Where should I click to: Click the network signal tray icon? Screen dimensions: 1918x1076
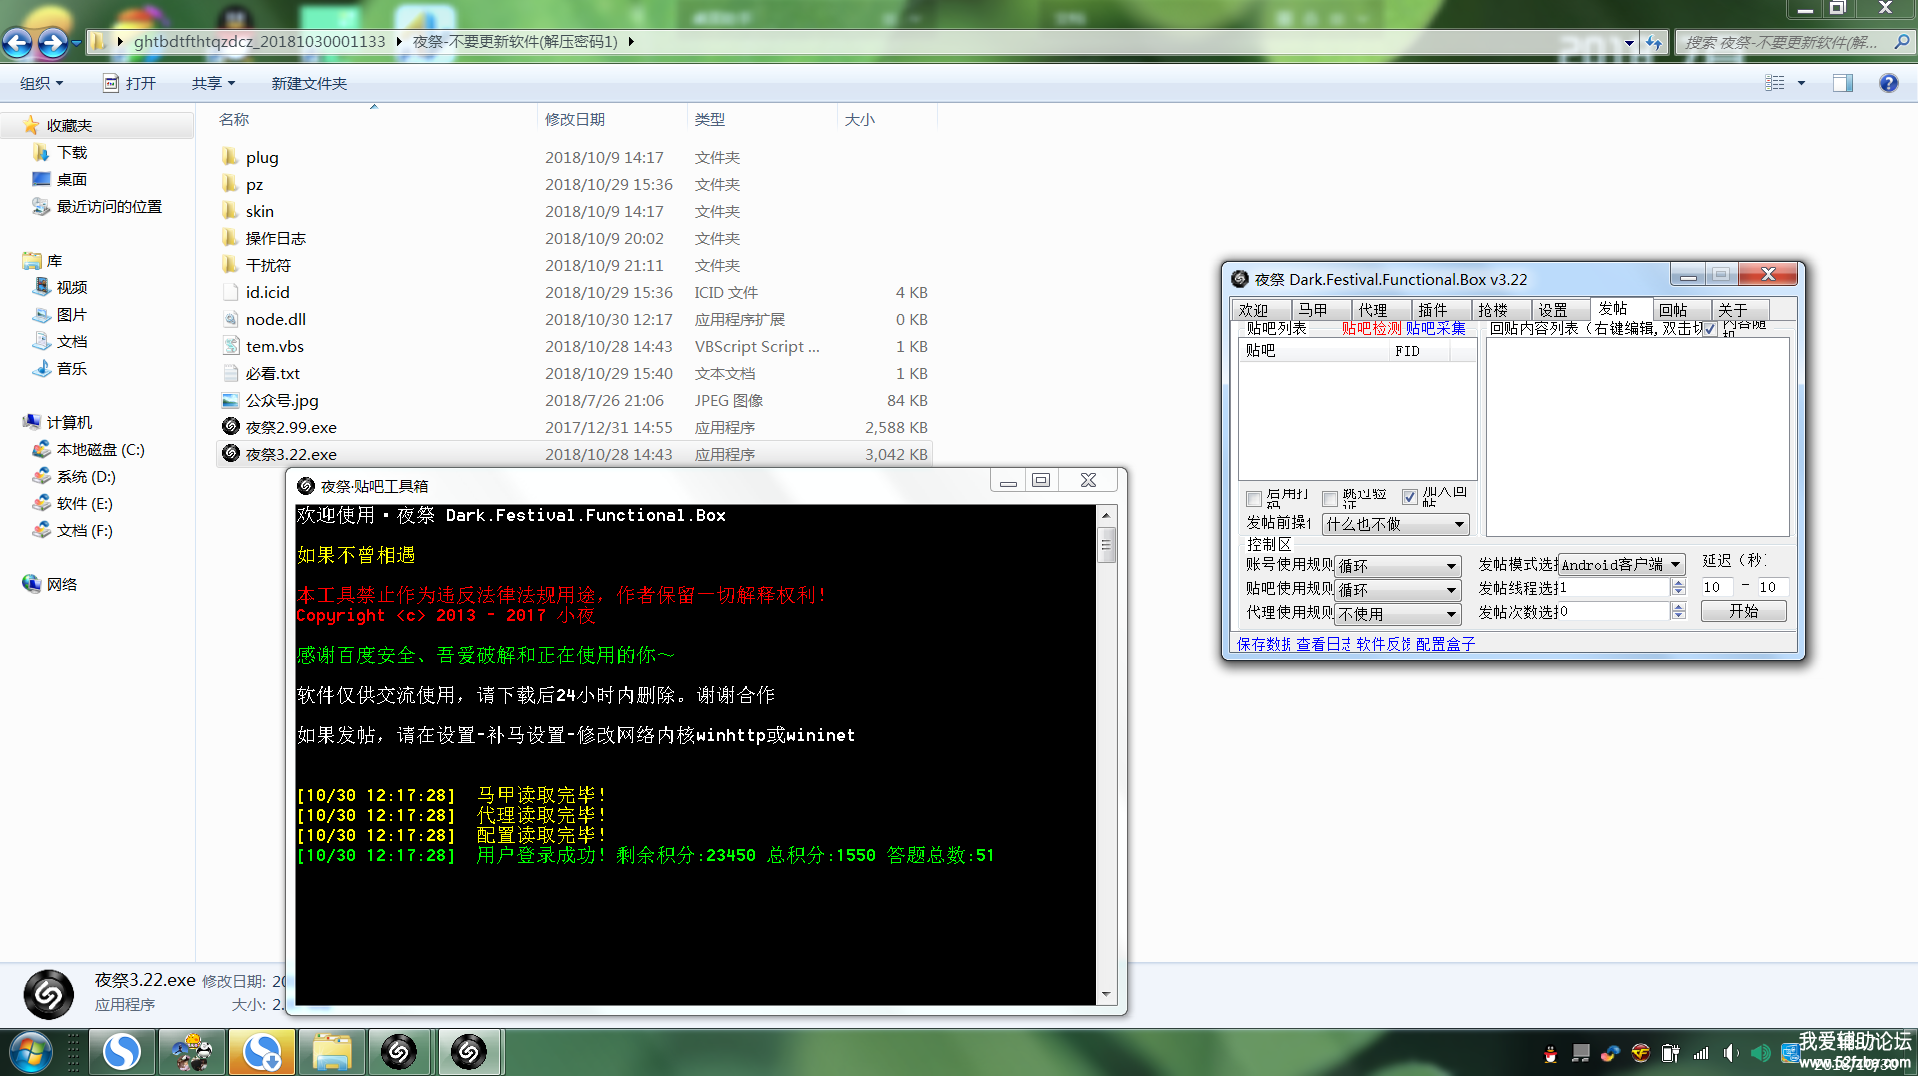coord(1701,1053)
